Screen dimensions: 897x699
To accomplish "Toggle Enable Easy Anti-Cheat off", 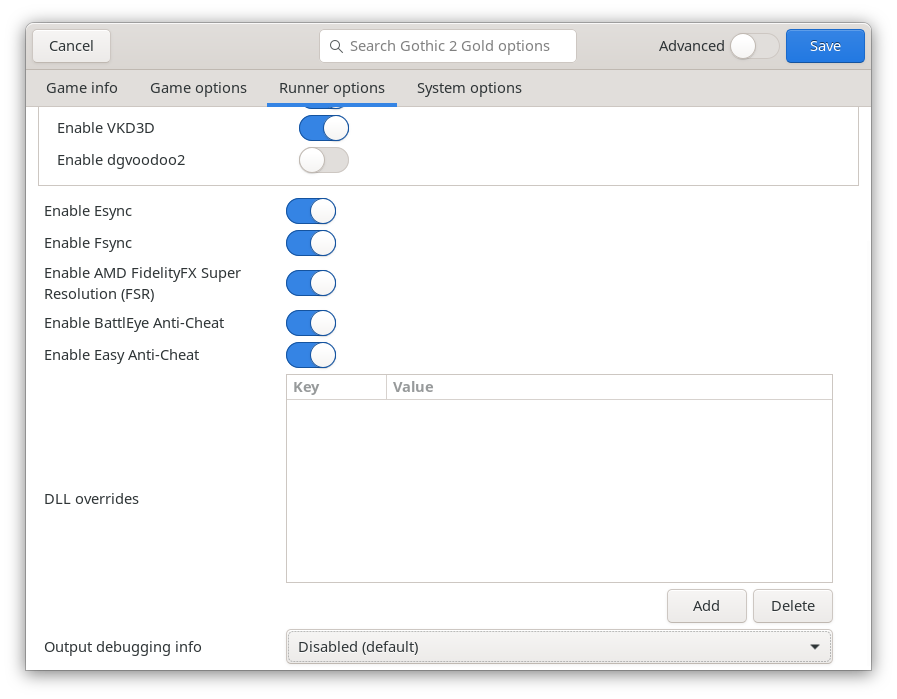I will click(311, 355).
